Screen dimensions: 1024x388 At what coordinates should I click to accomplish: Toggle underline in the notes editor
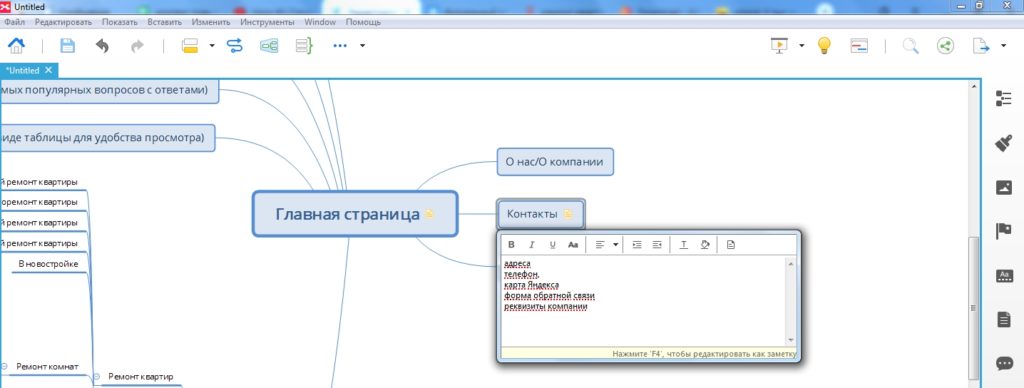pos(552,244)
